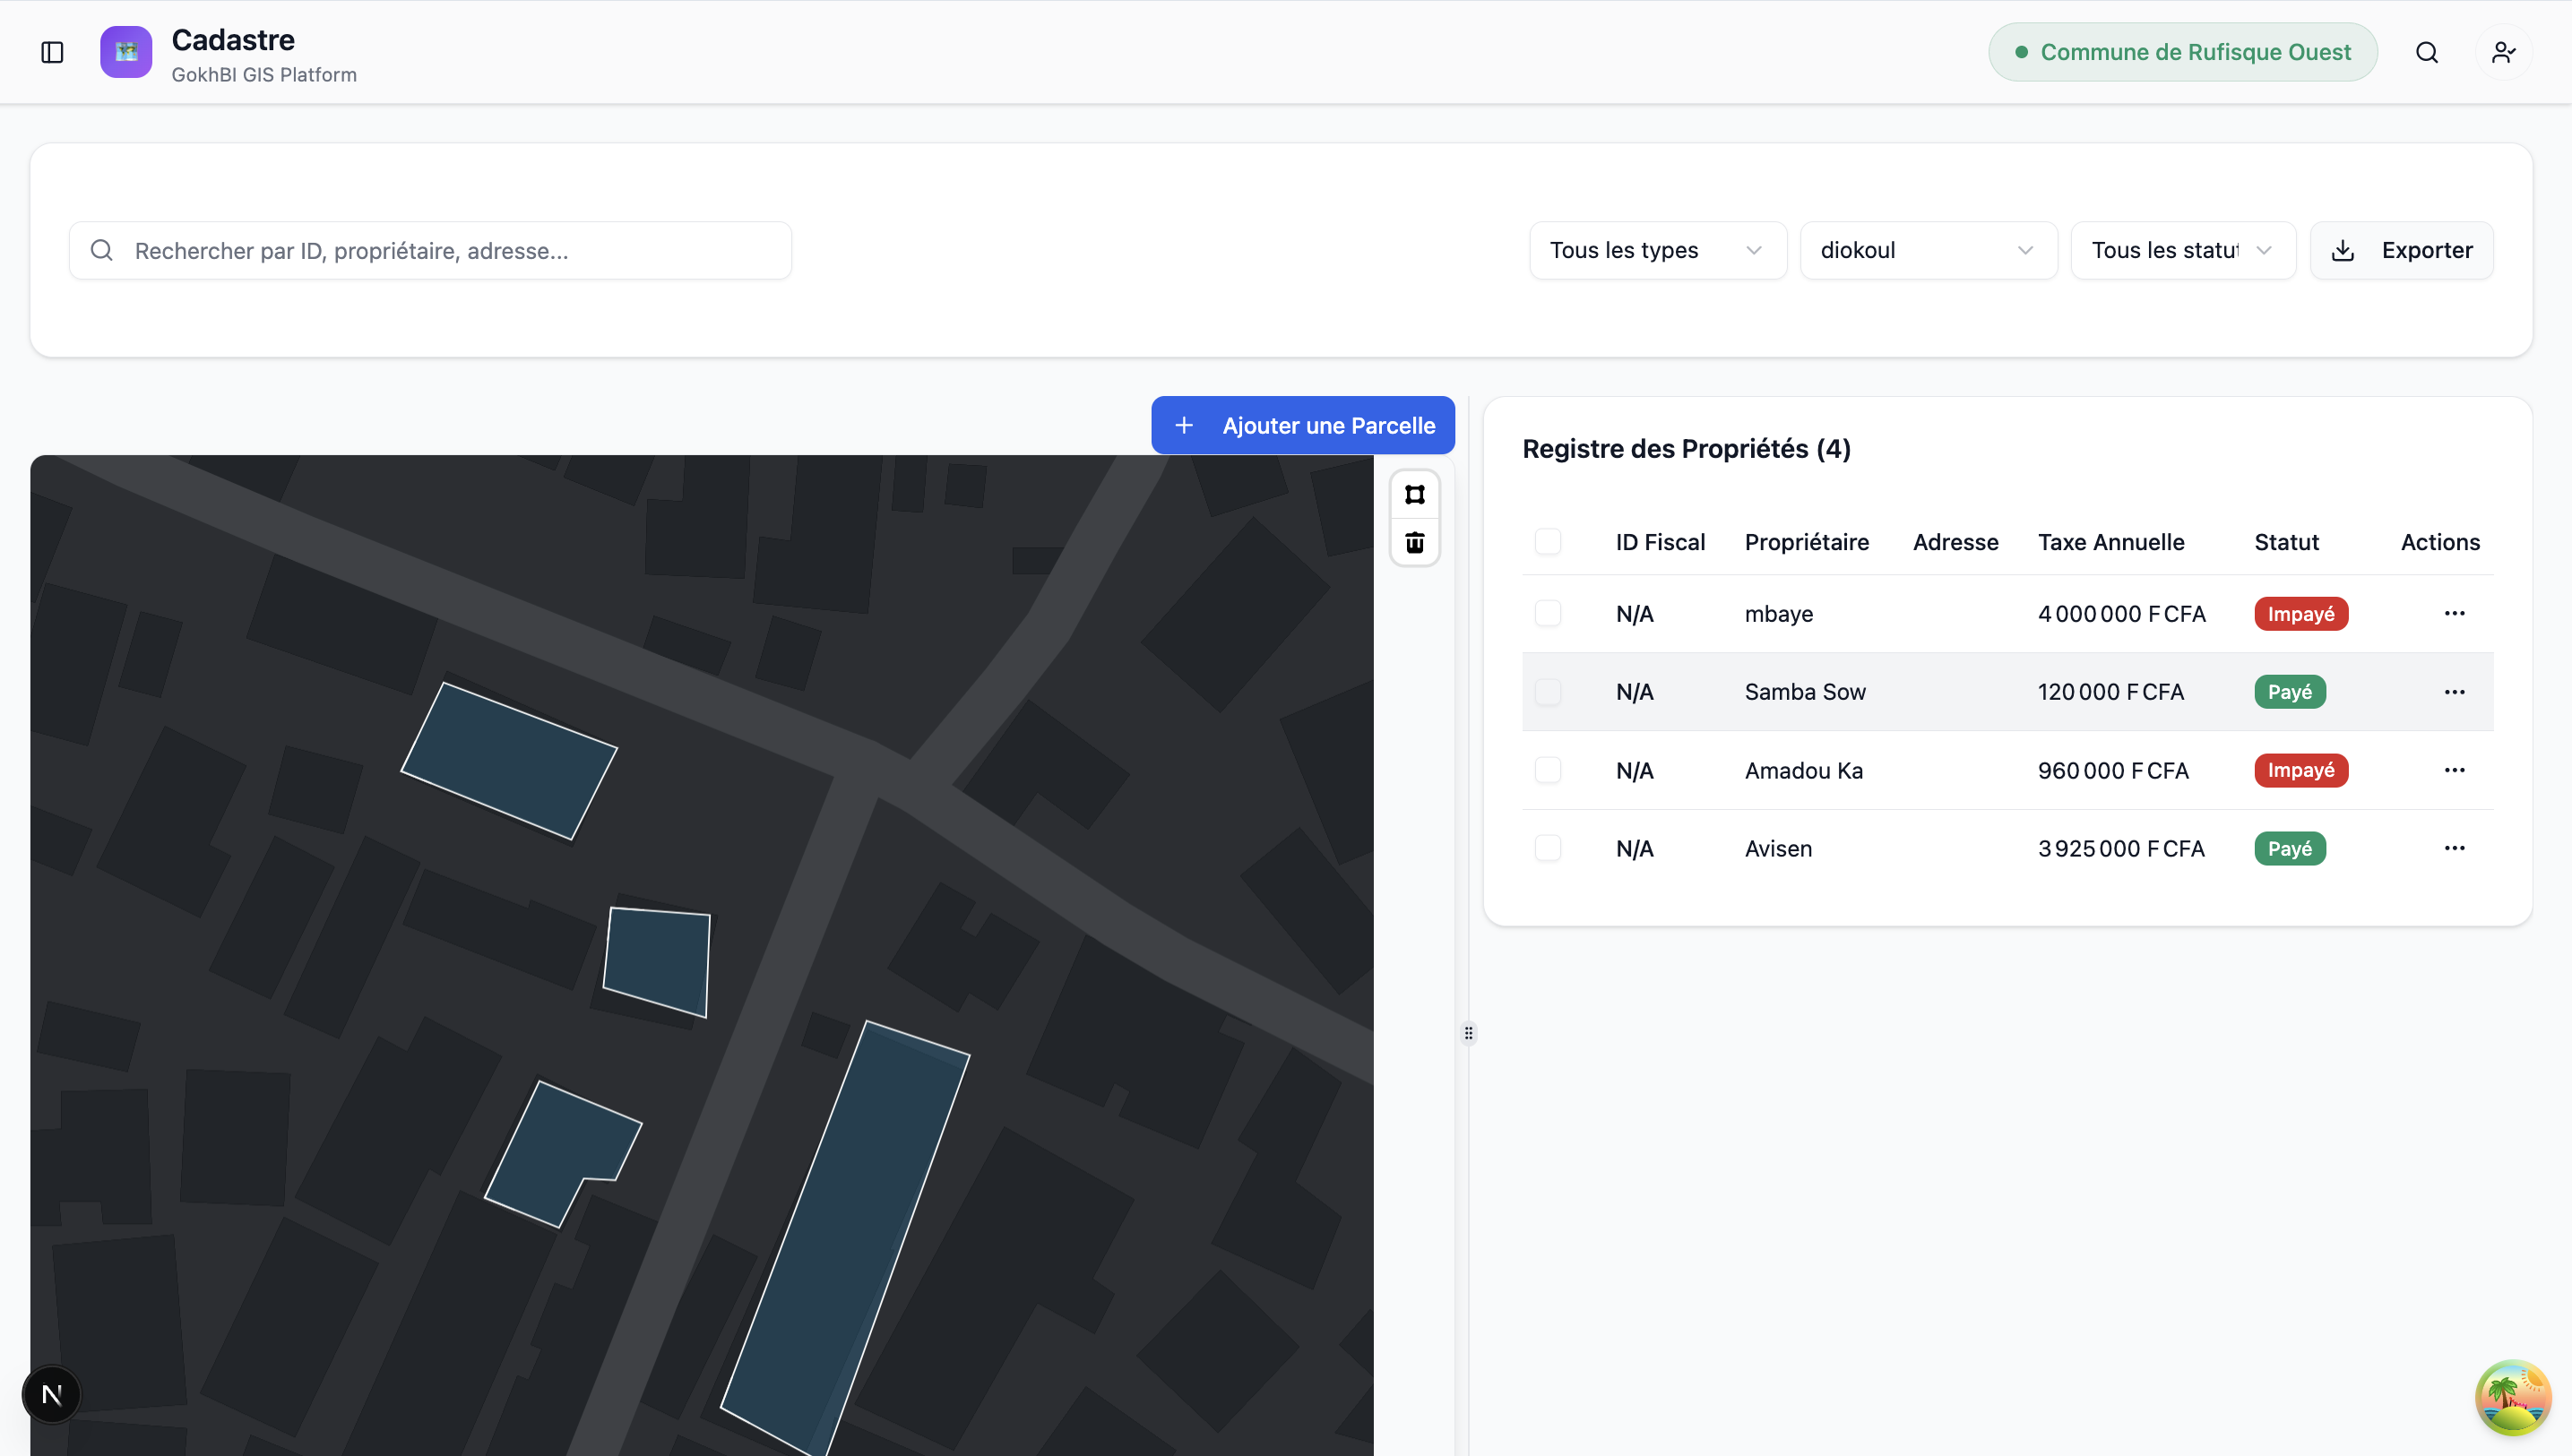Select the polygon draw tool on map

point(1414,495)
